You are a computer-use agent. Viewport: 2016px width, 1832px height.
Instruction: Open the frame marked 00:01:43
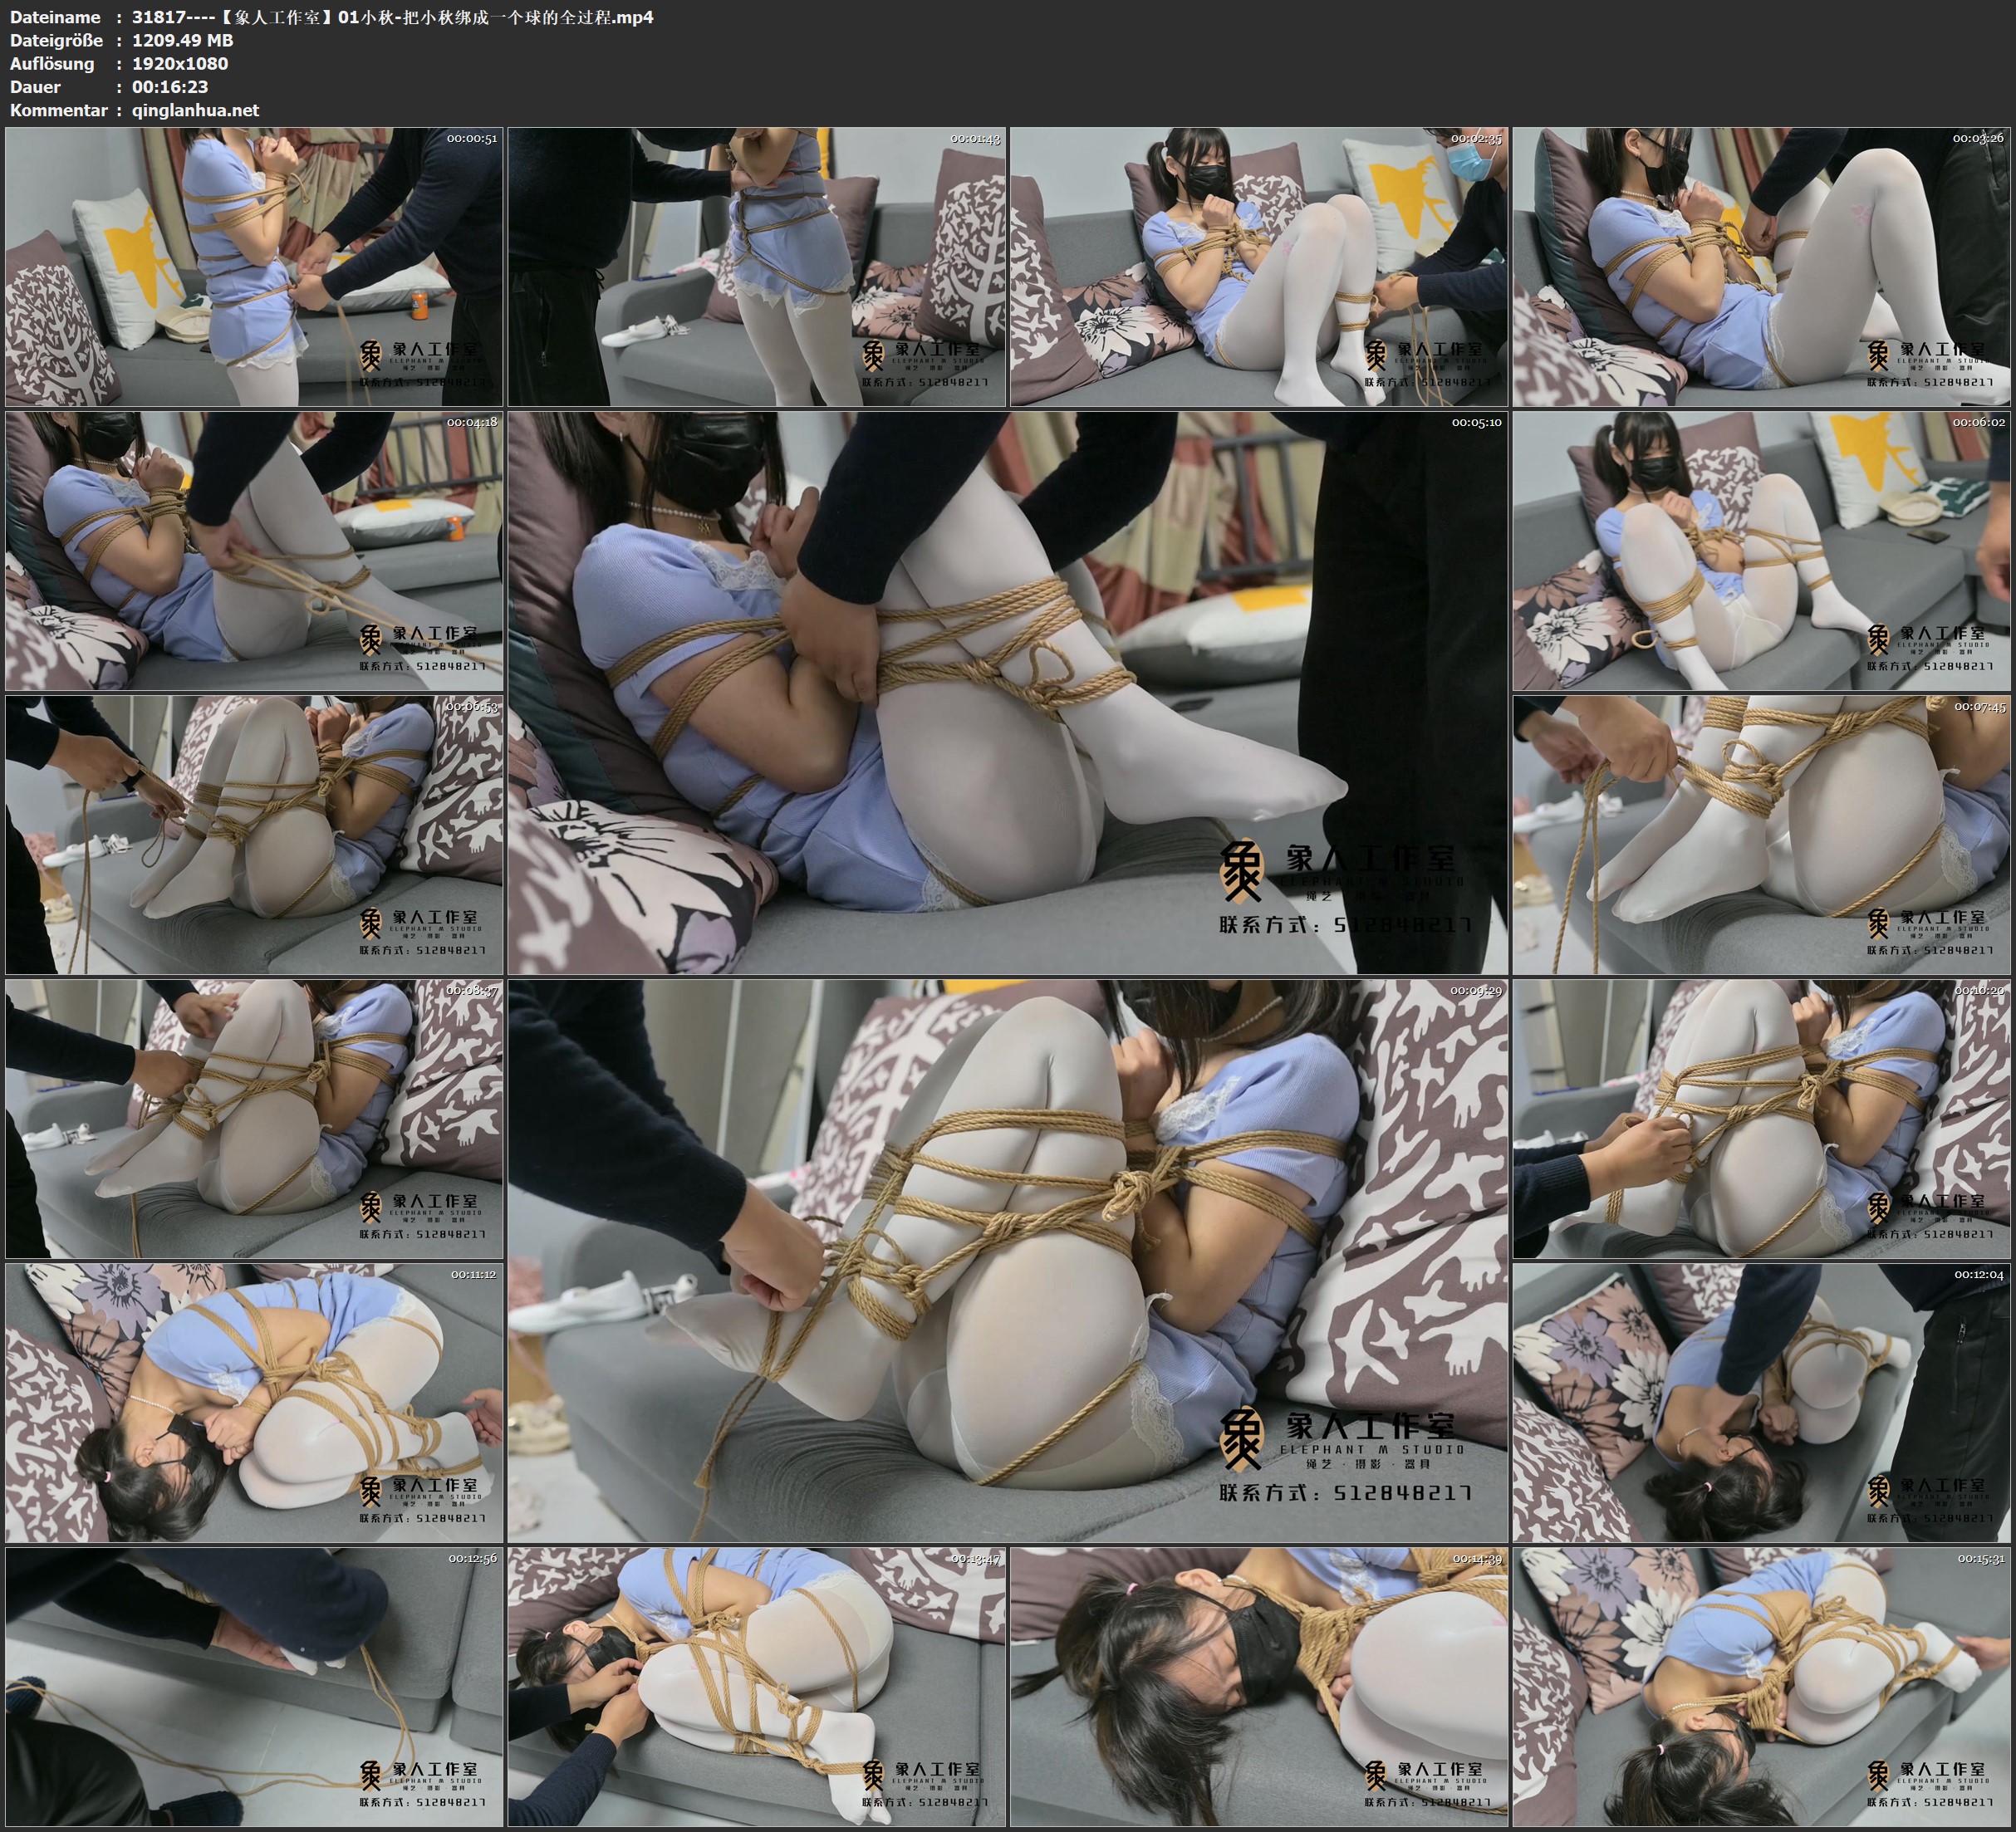[x=756, y=267]
